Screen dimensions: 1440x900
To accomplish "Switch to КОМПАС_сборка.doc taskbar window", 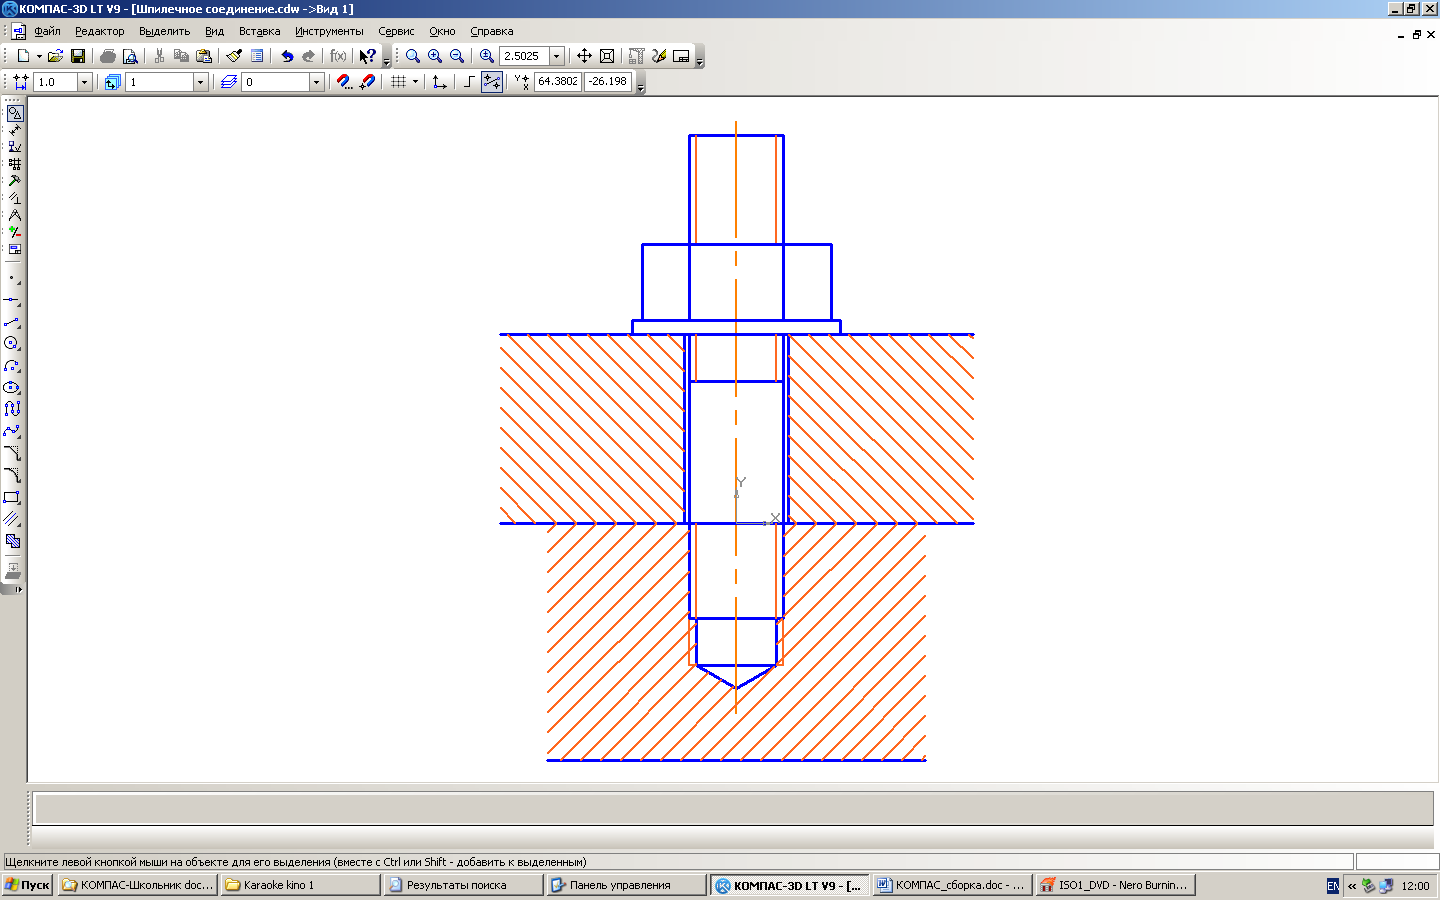I will pos(951,885).
